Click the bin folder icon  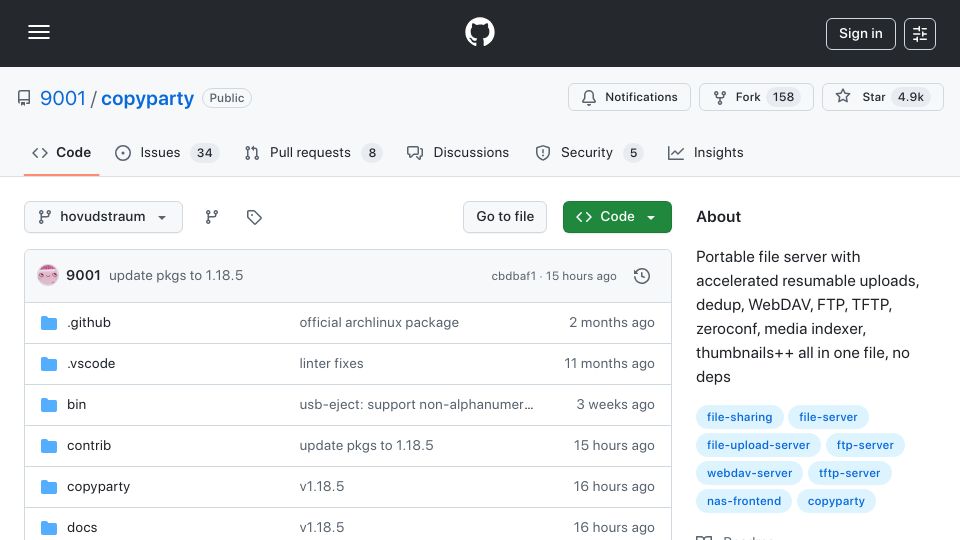[x=49, y=405]
